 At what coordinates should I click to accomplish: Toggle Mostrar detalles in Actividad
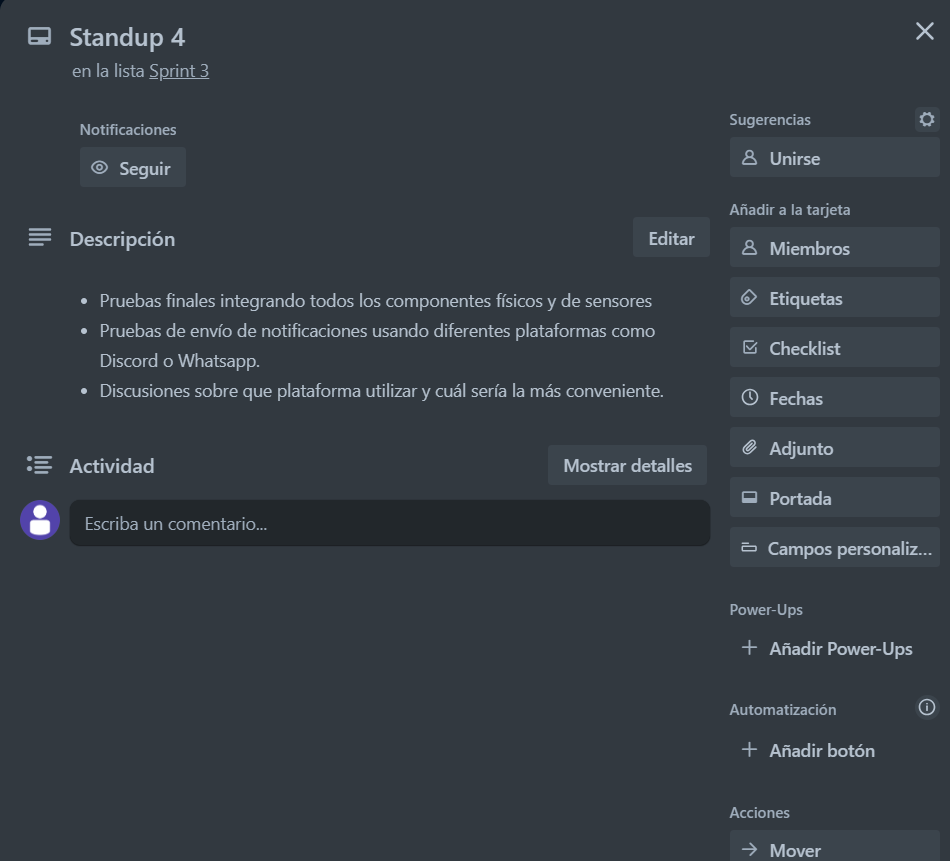pos(627,465)
